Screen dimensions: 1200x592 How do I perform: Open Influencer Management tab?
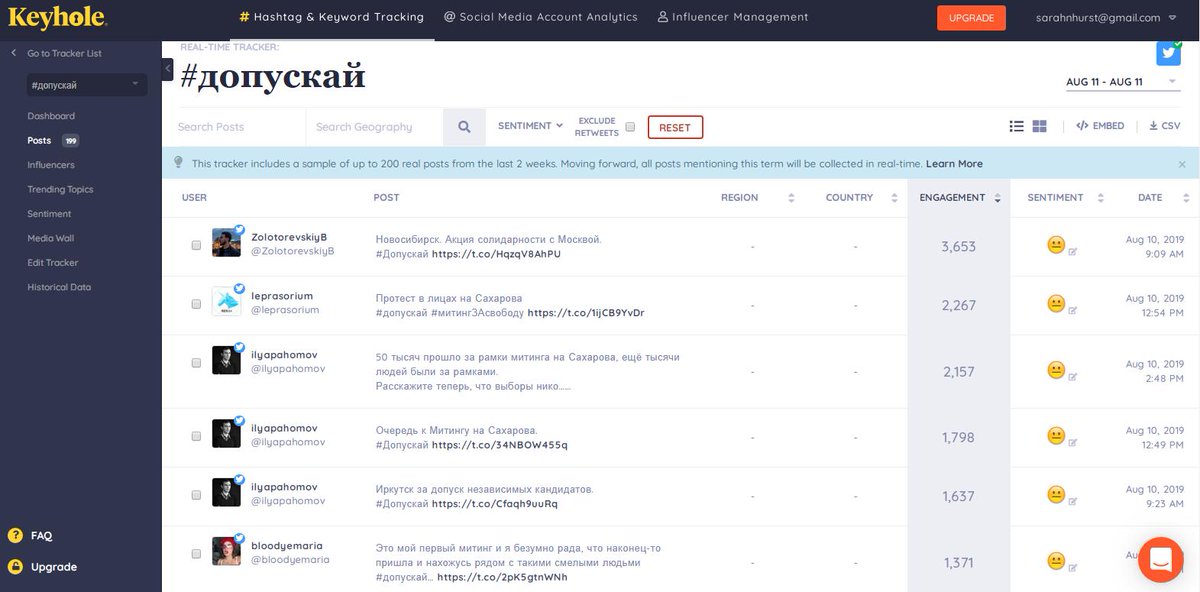coord(733,17)
